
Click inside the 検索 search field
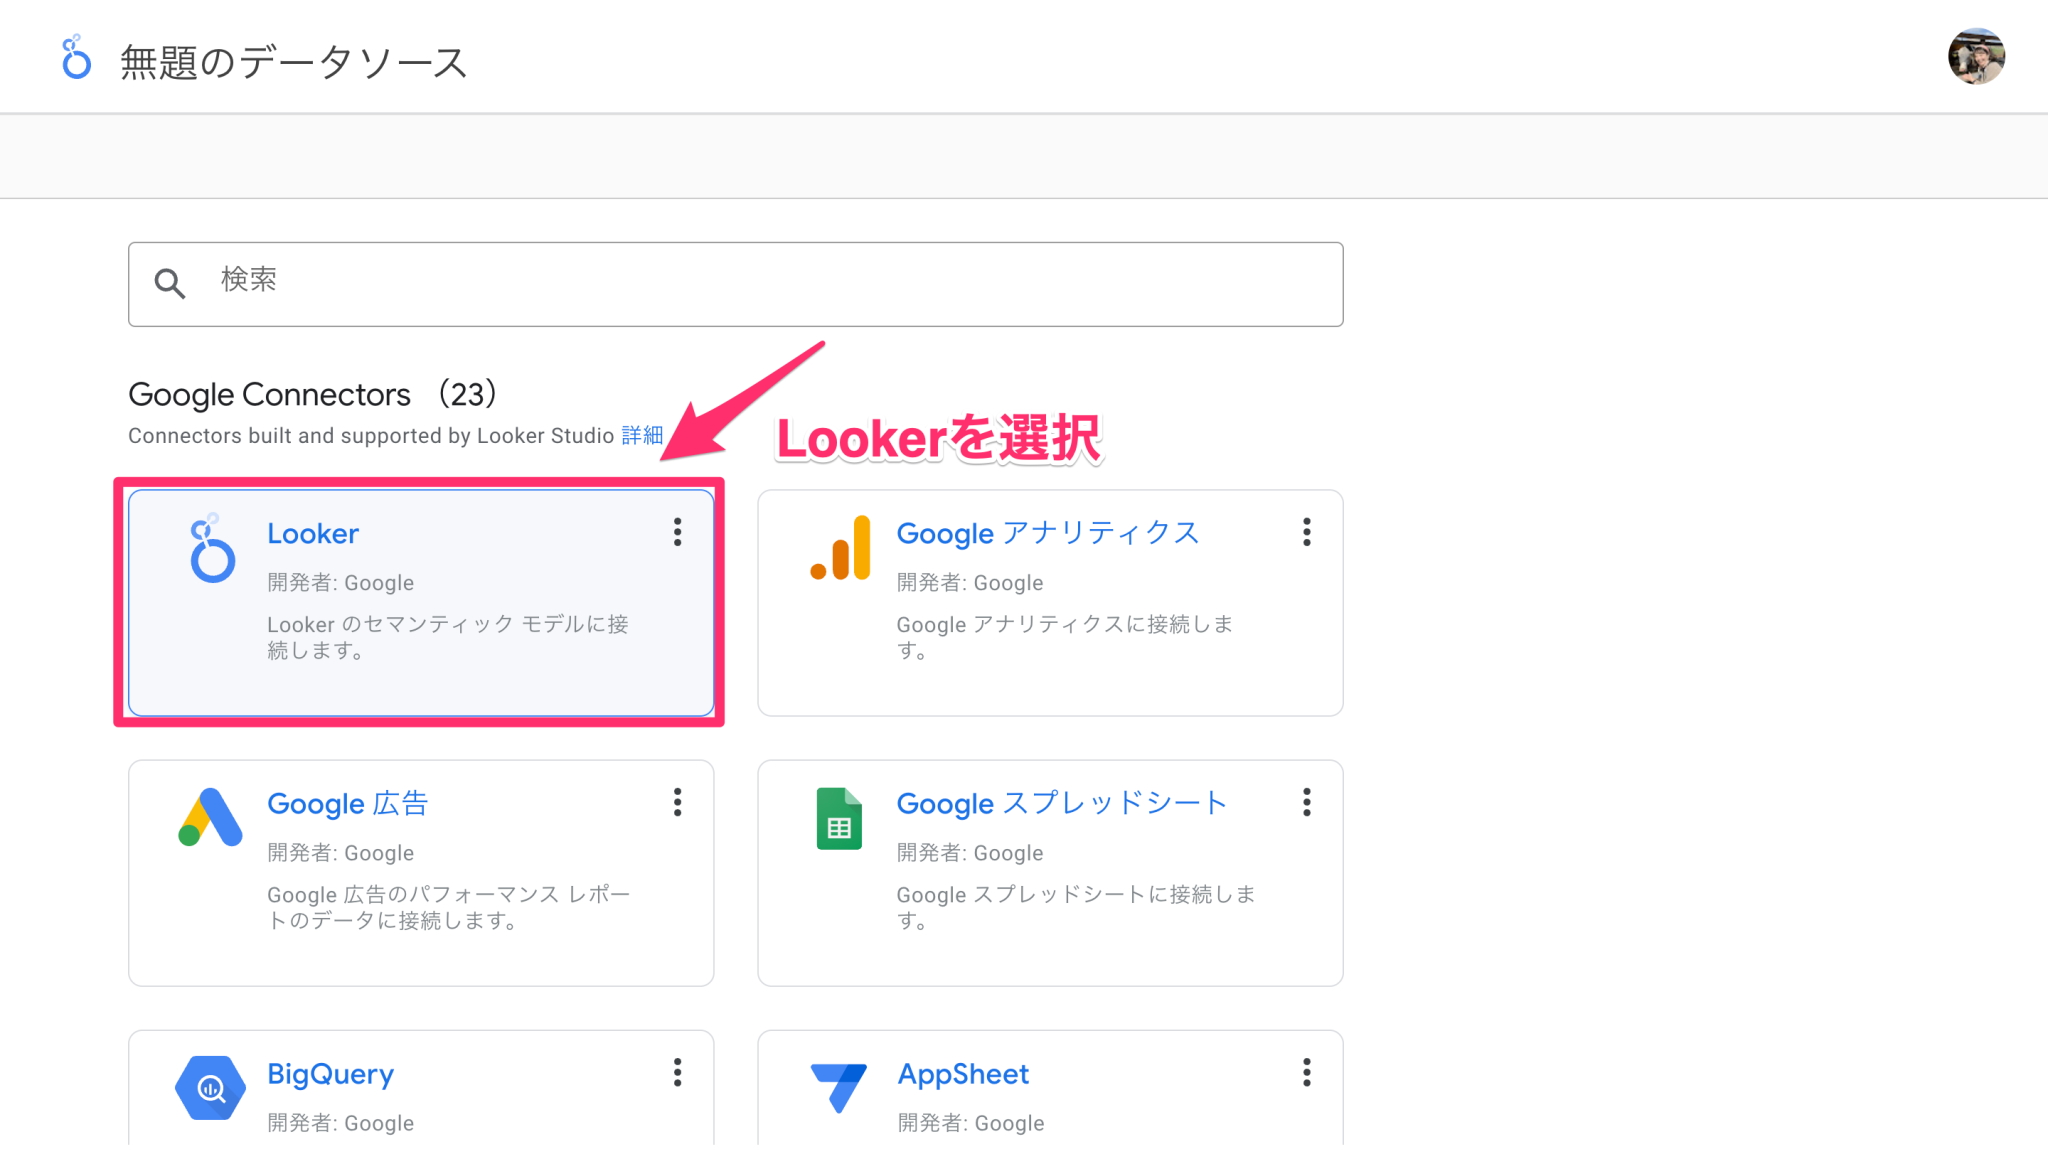click(500, 283)
